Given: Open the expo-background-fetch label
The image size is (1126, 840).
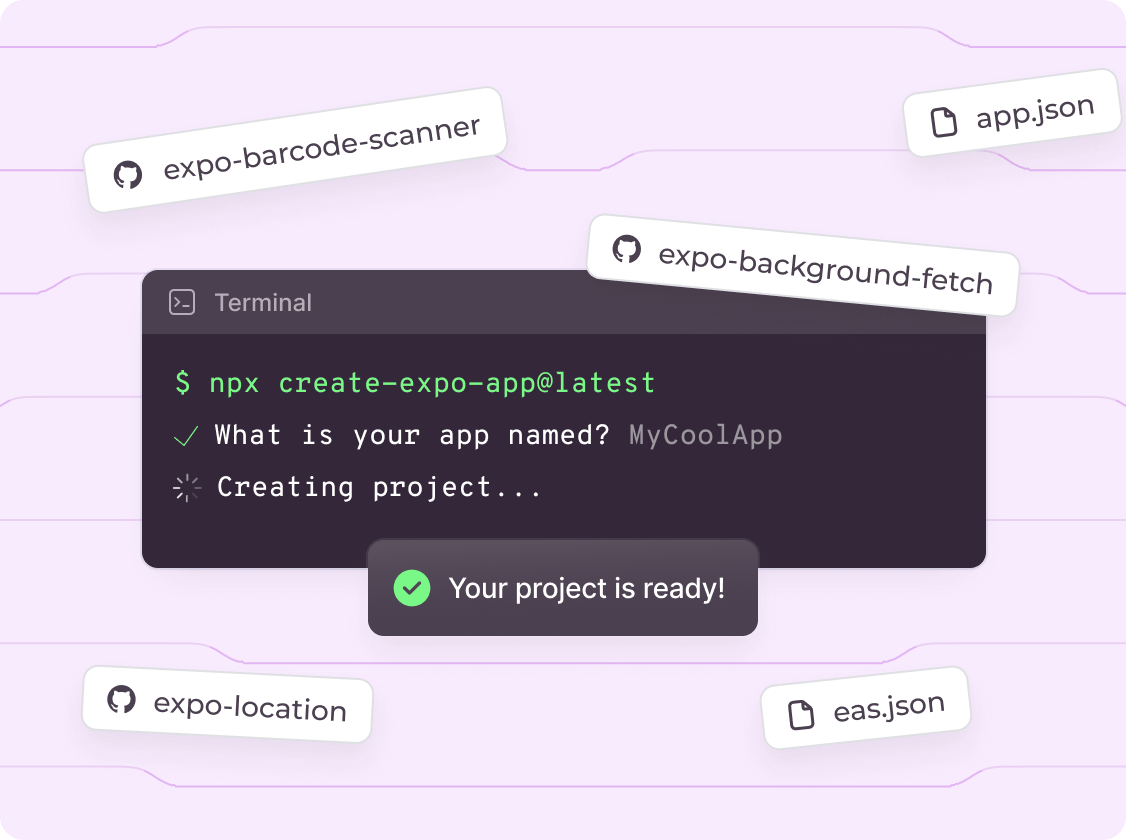Looking at the screenshot, I should tap(826, 269).
